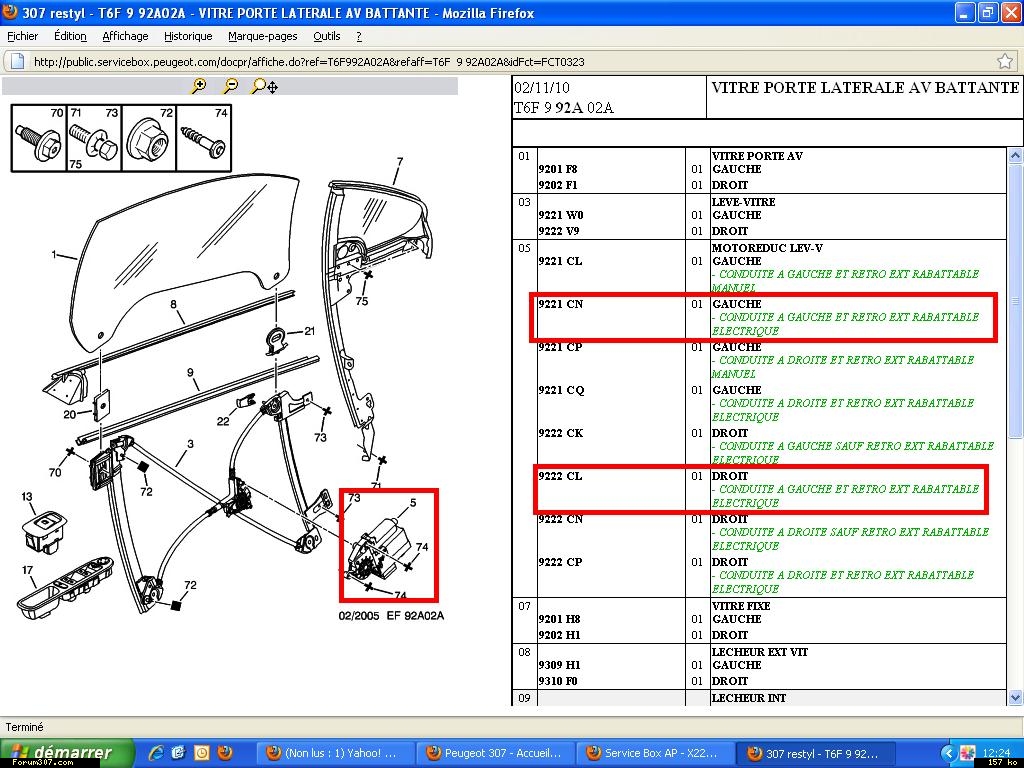Click the flange nut thumbnail numbered 72
The image size is (1024, 768).
(x=150, y=138)
